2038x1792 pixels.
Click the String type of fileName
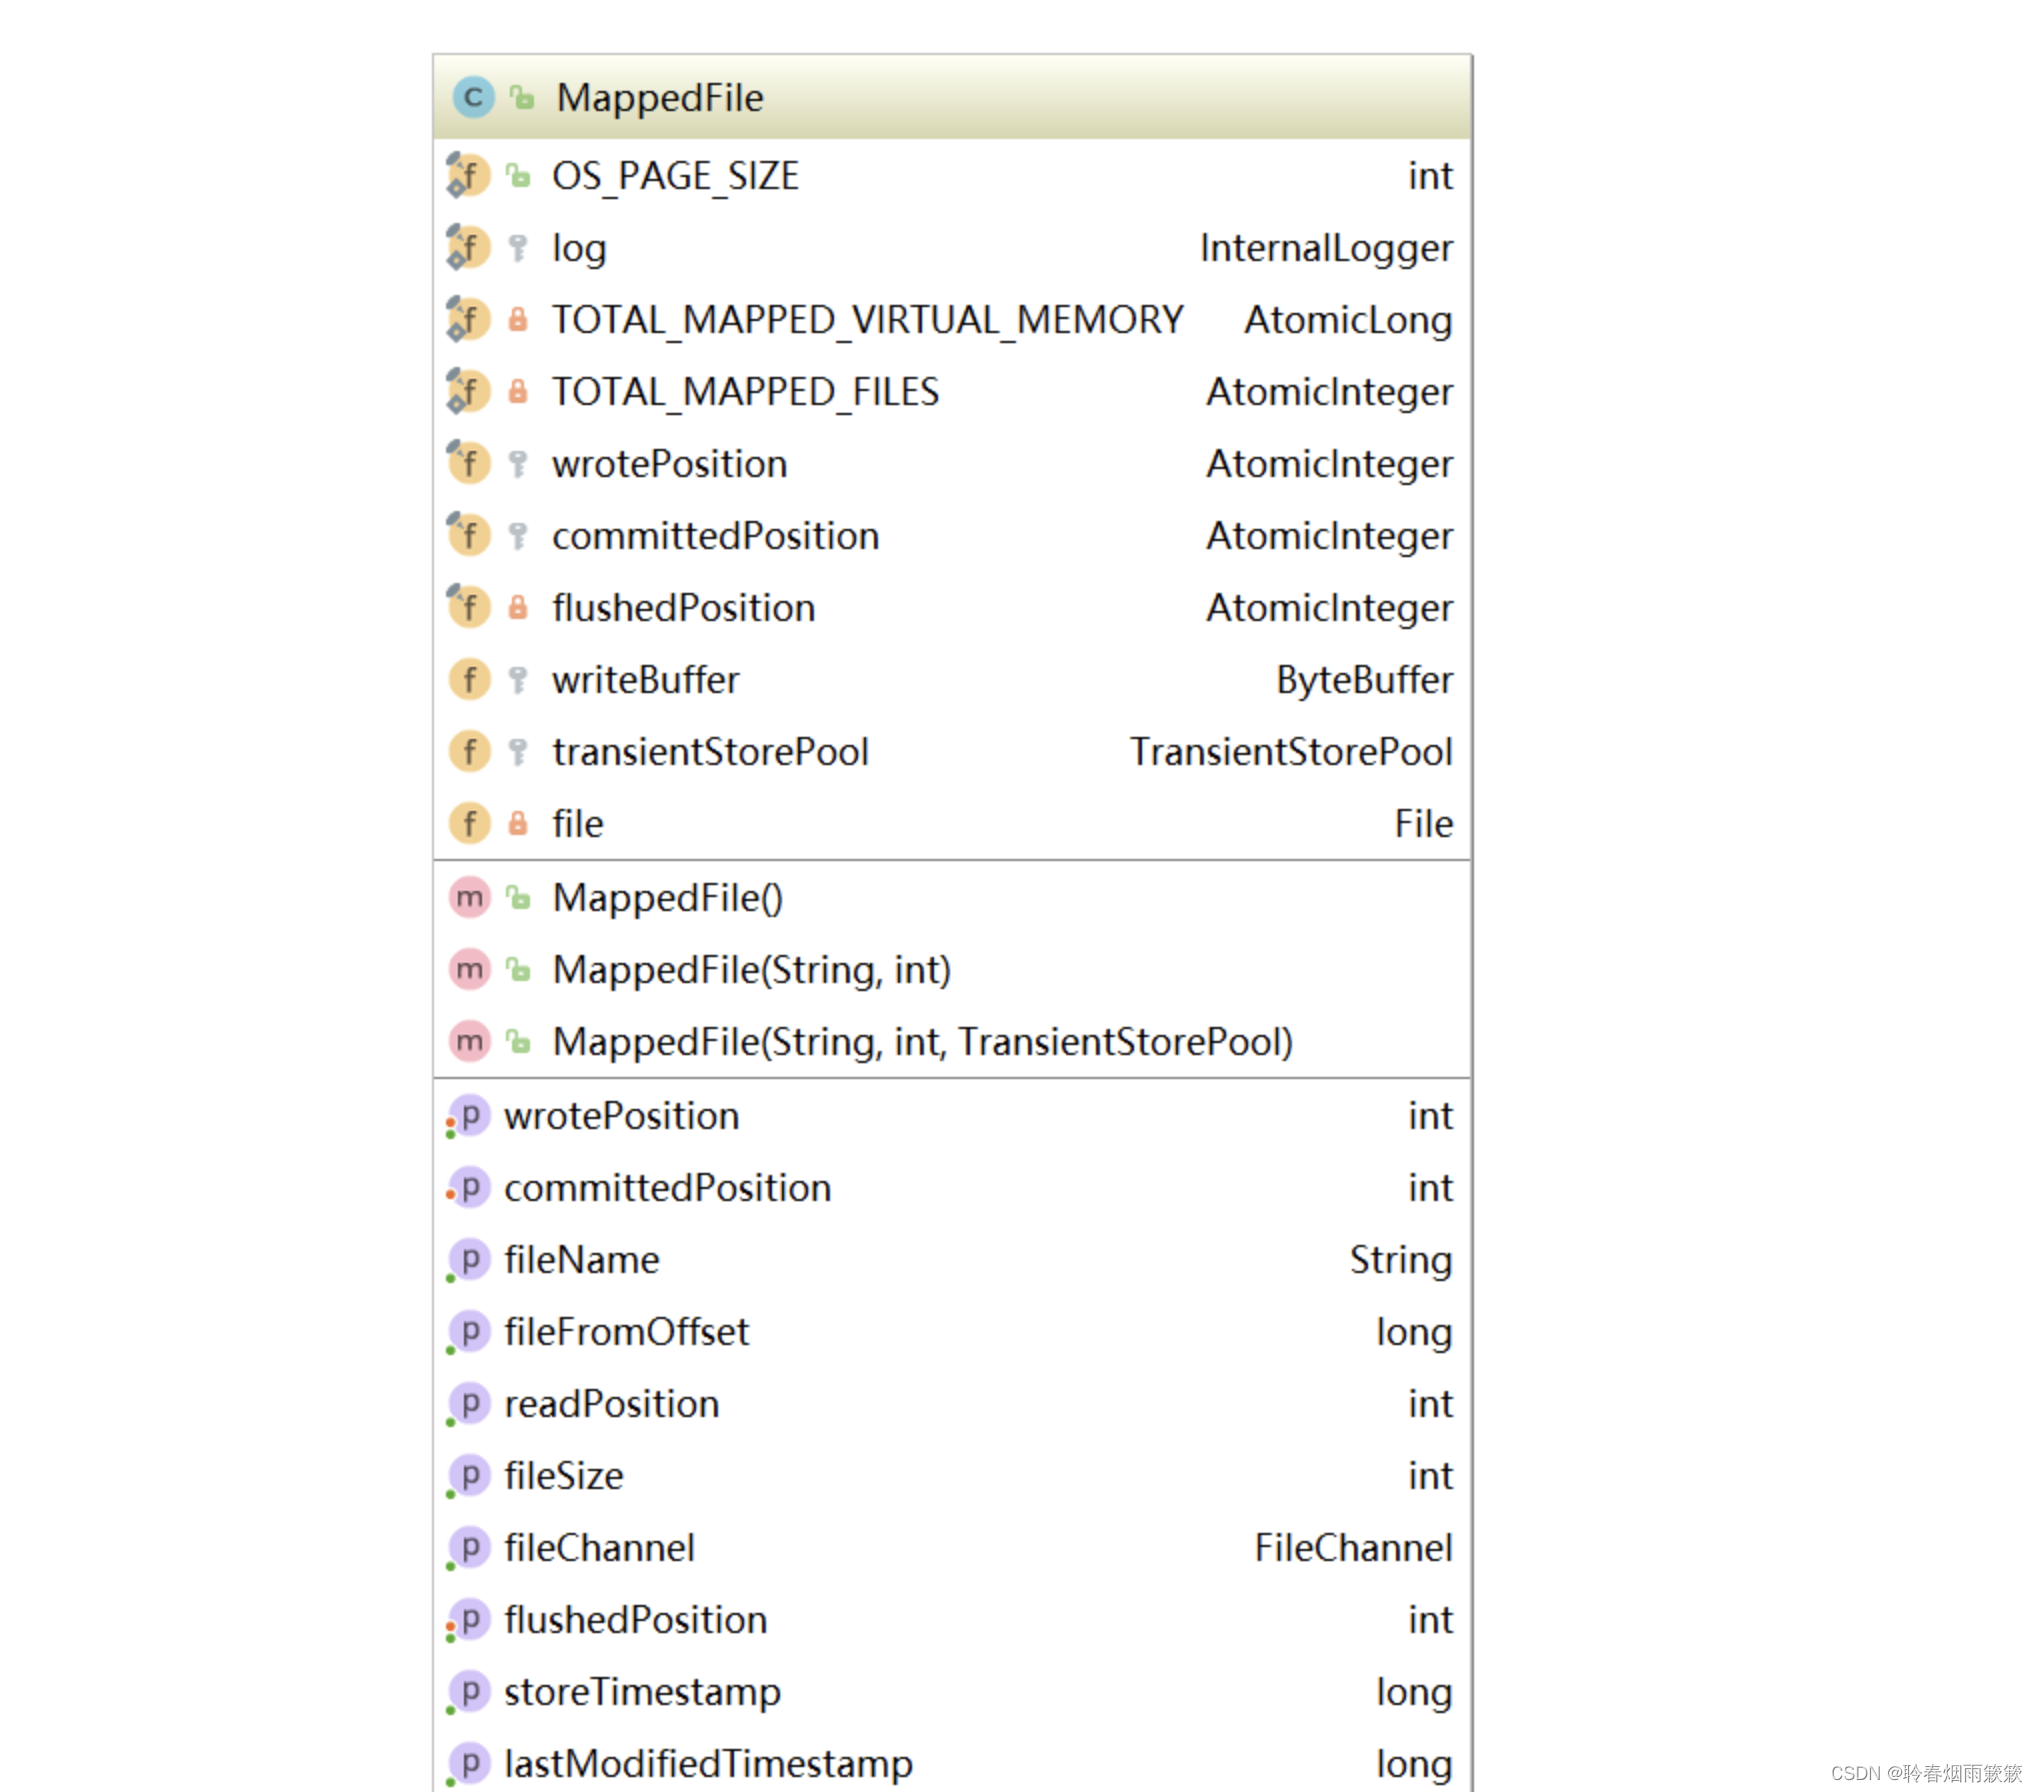[1401, 1260]
